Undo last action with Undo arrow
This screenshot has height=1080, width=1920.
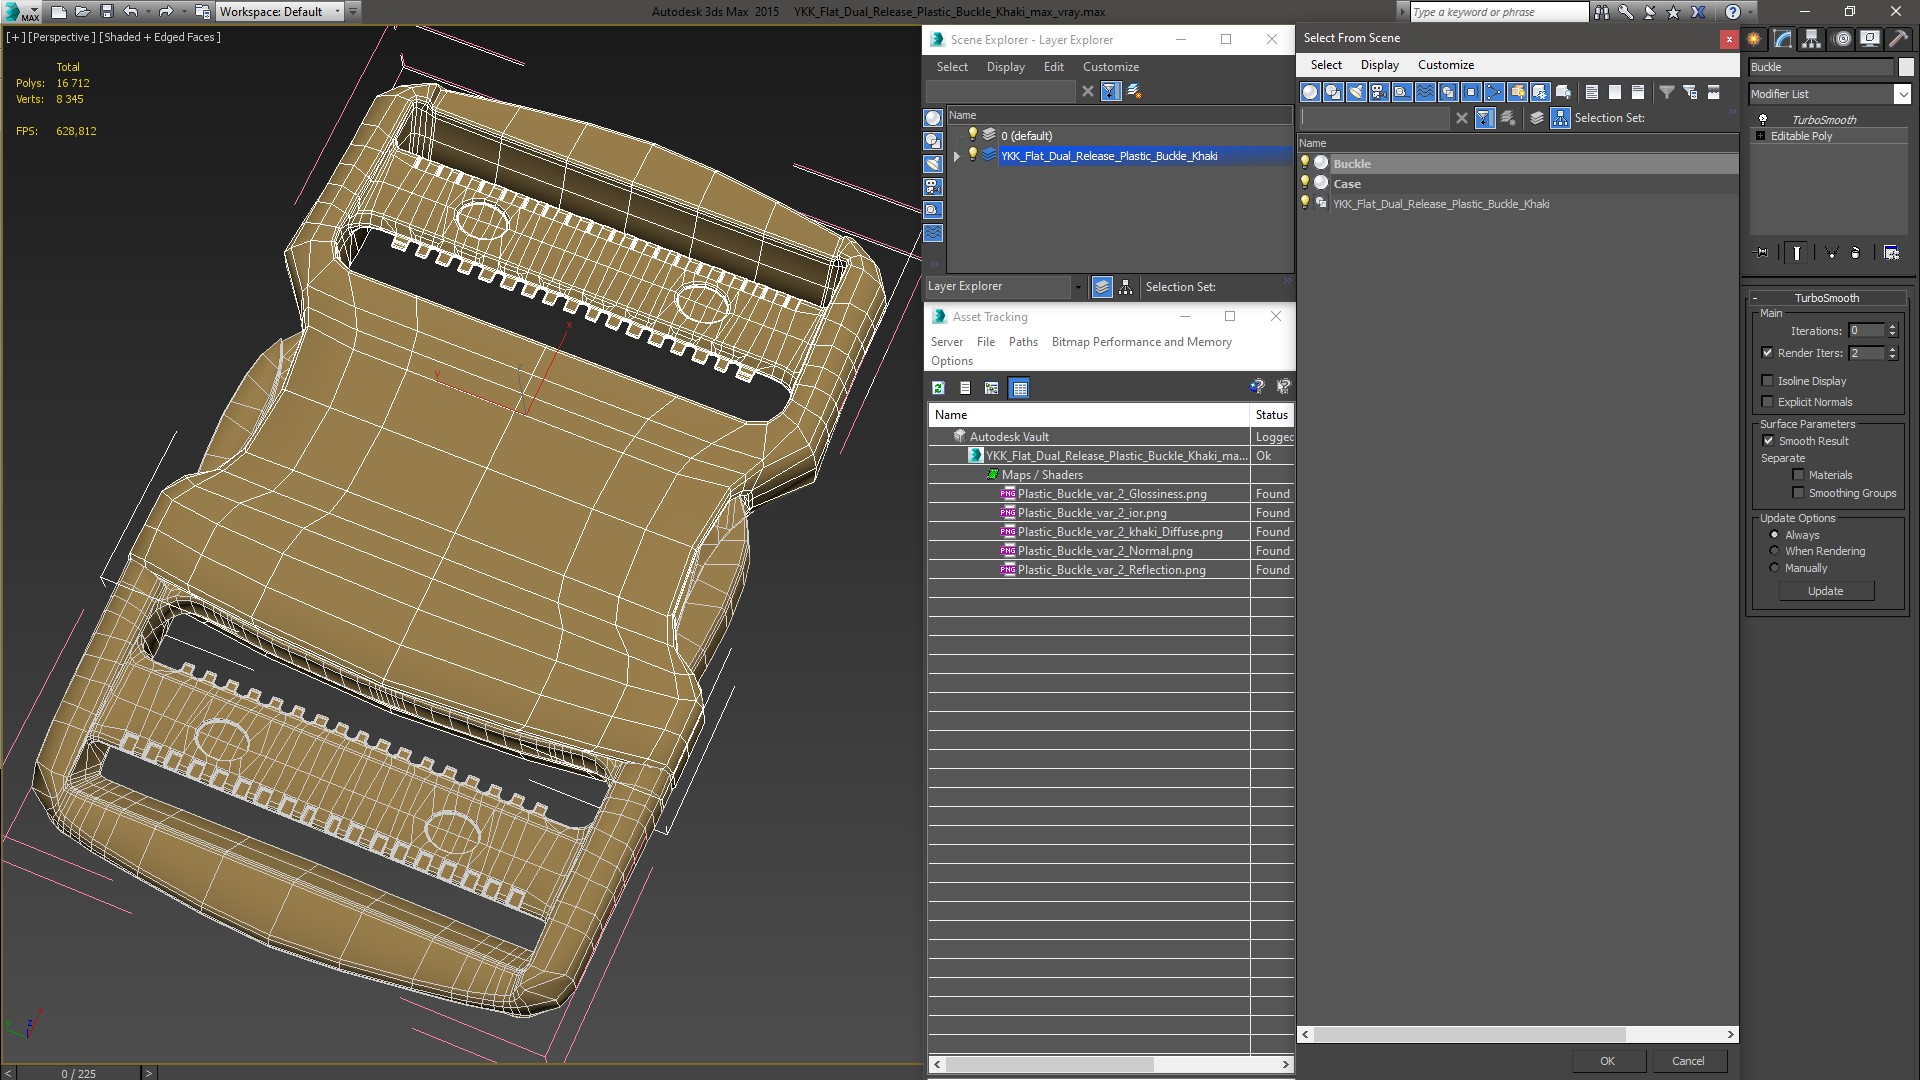(x=130, y=12)
